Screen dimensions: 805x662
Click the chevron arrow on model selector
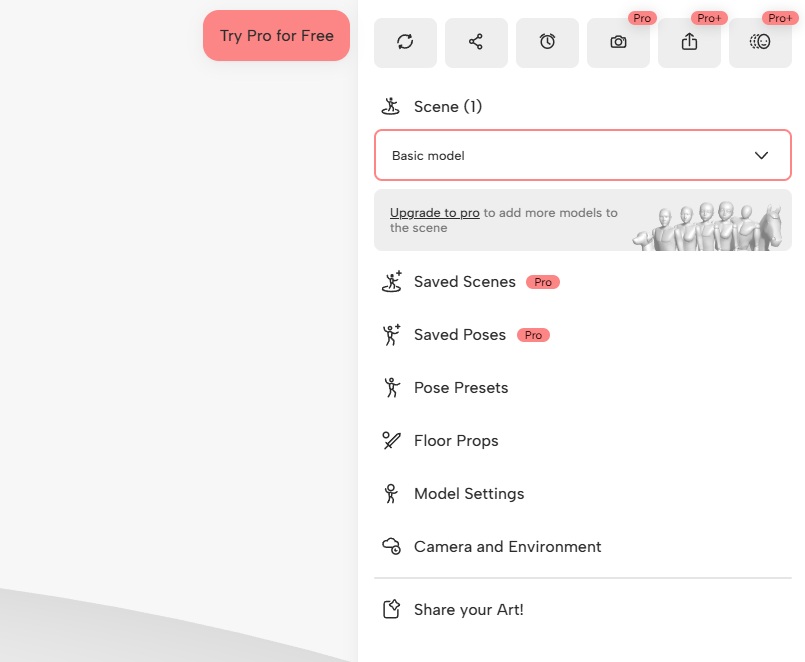761,155
